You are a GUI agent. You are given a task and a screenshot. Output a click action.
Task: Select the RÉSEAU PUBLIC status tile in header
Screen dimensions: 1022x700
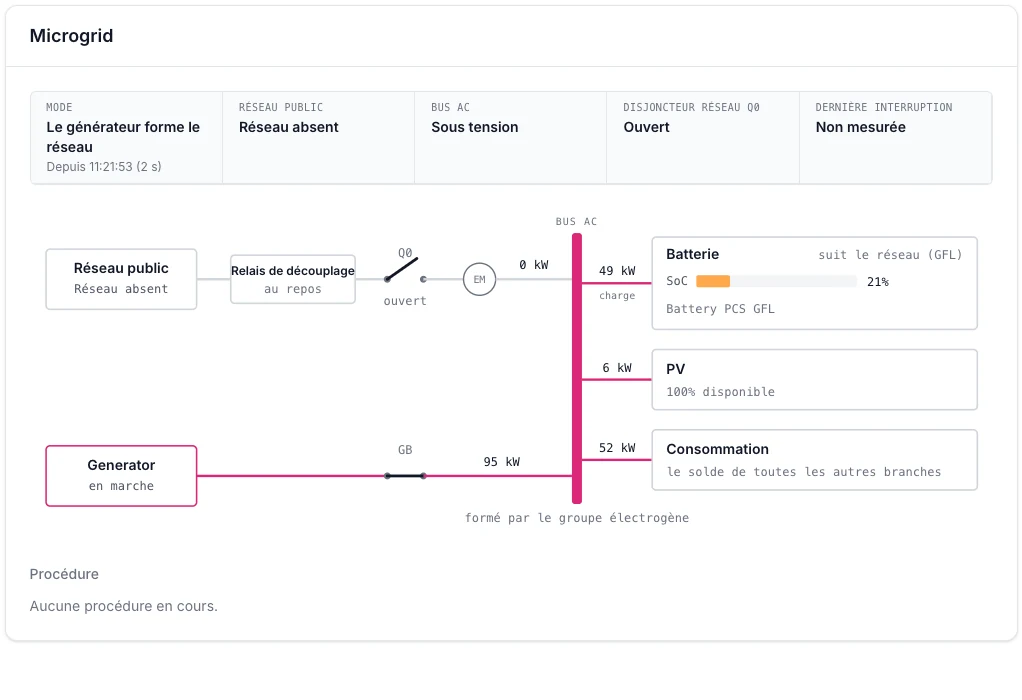point(319,138)
